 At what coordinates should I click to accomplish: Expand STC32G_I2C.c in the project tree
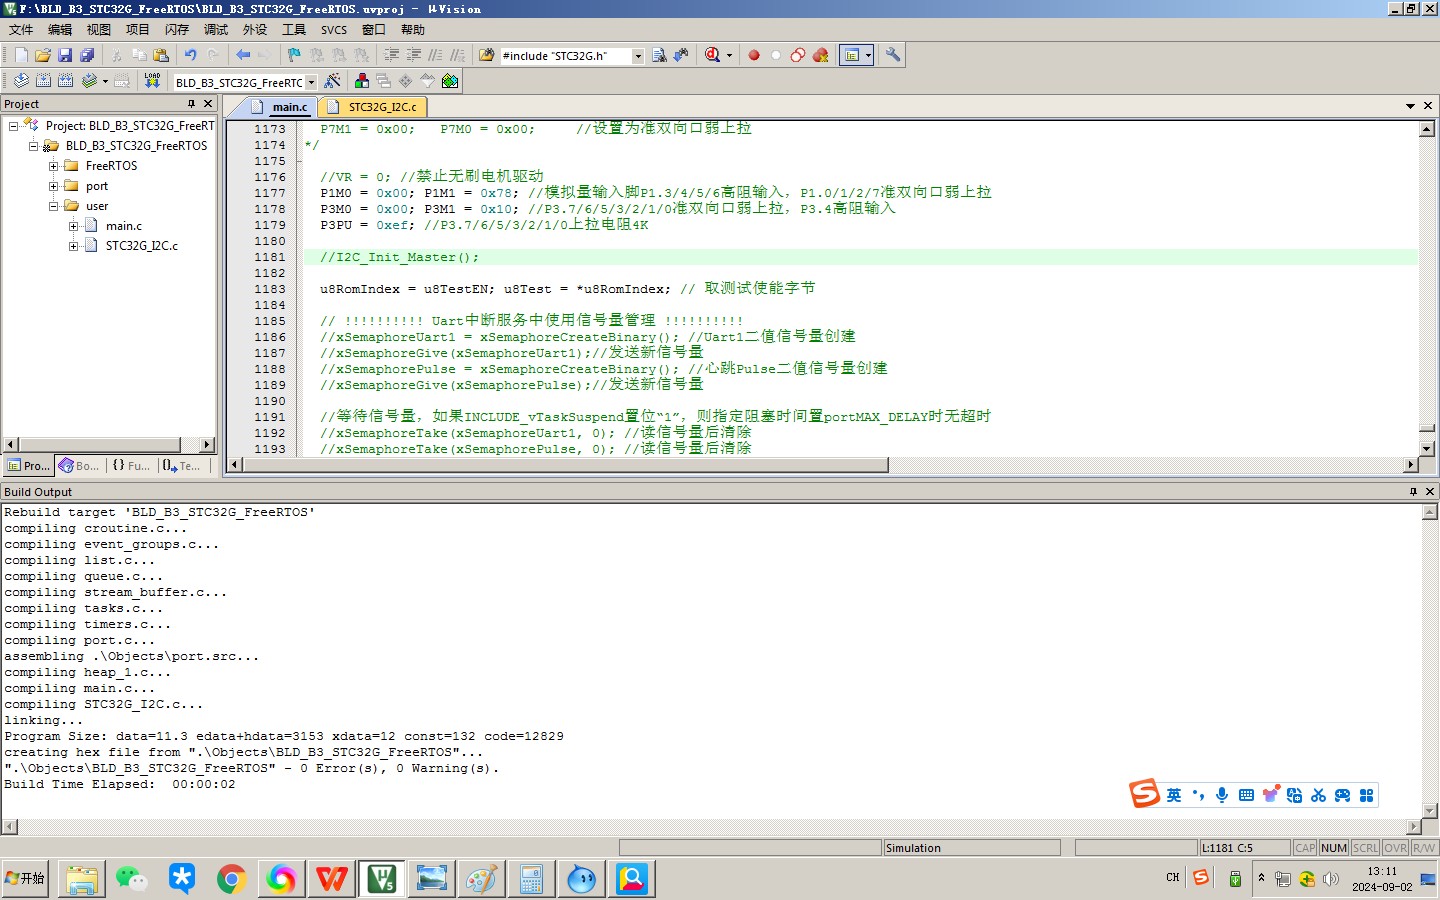click(73, 246)
